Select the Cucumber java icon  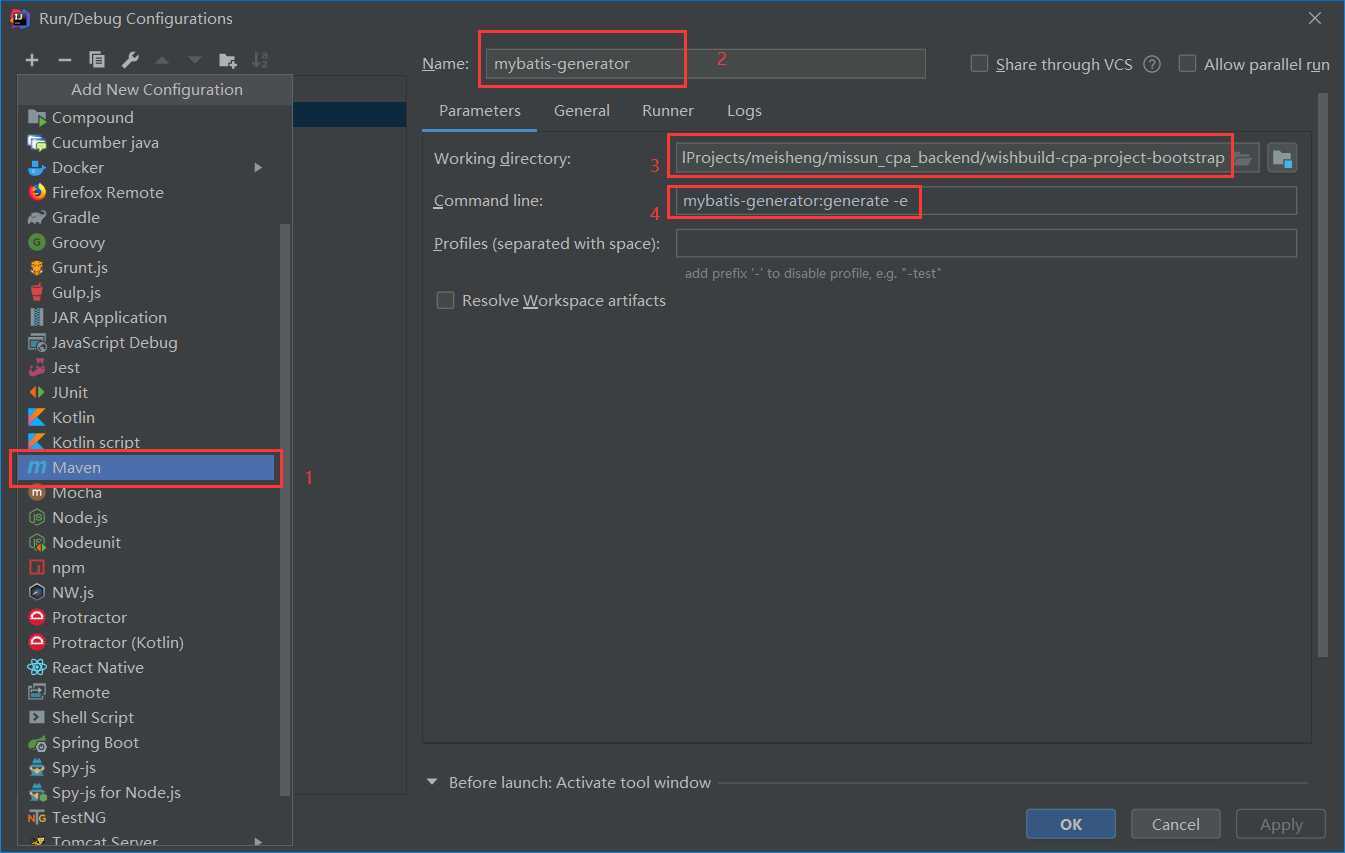[37, 142]
